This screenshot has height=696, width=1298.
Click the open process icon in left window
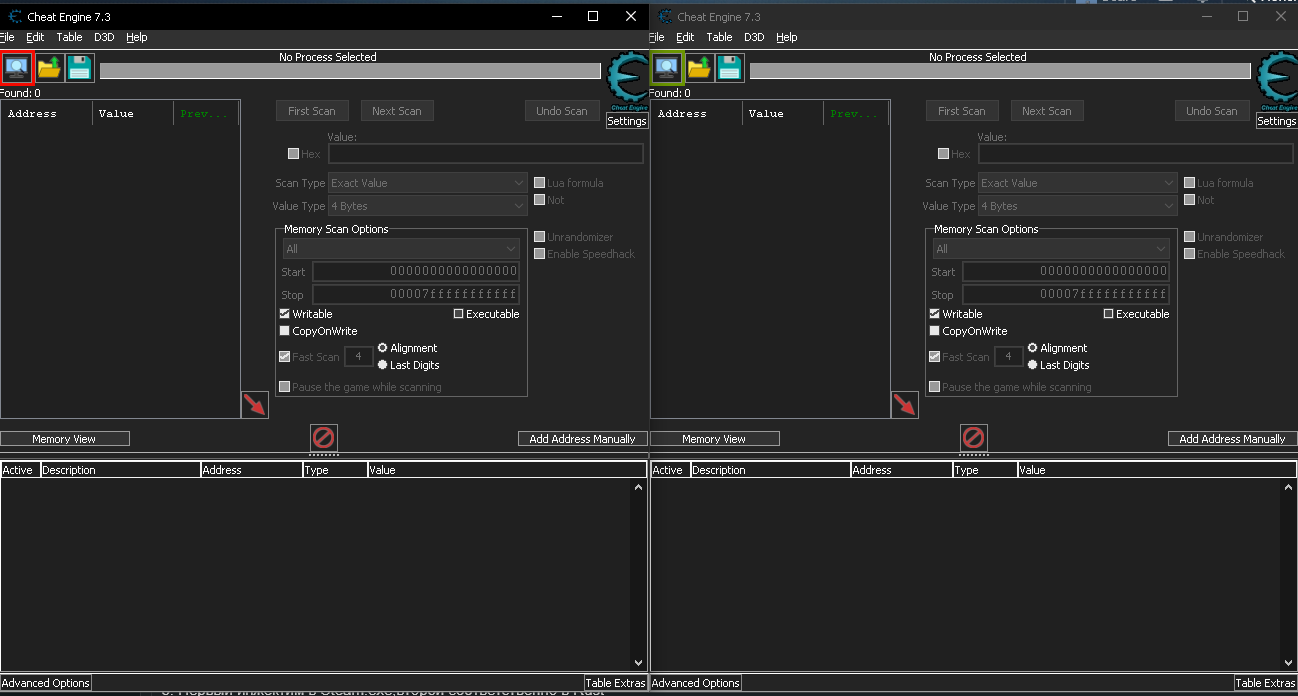17,68
